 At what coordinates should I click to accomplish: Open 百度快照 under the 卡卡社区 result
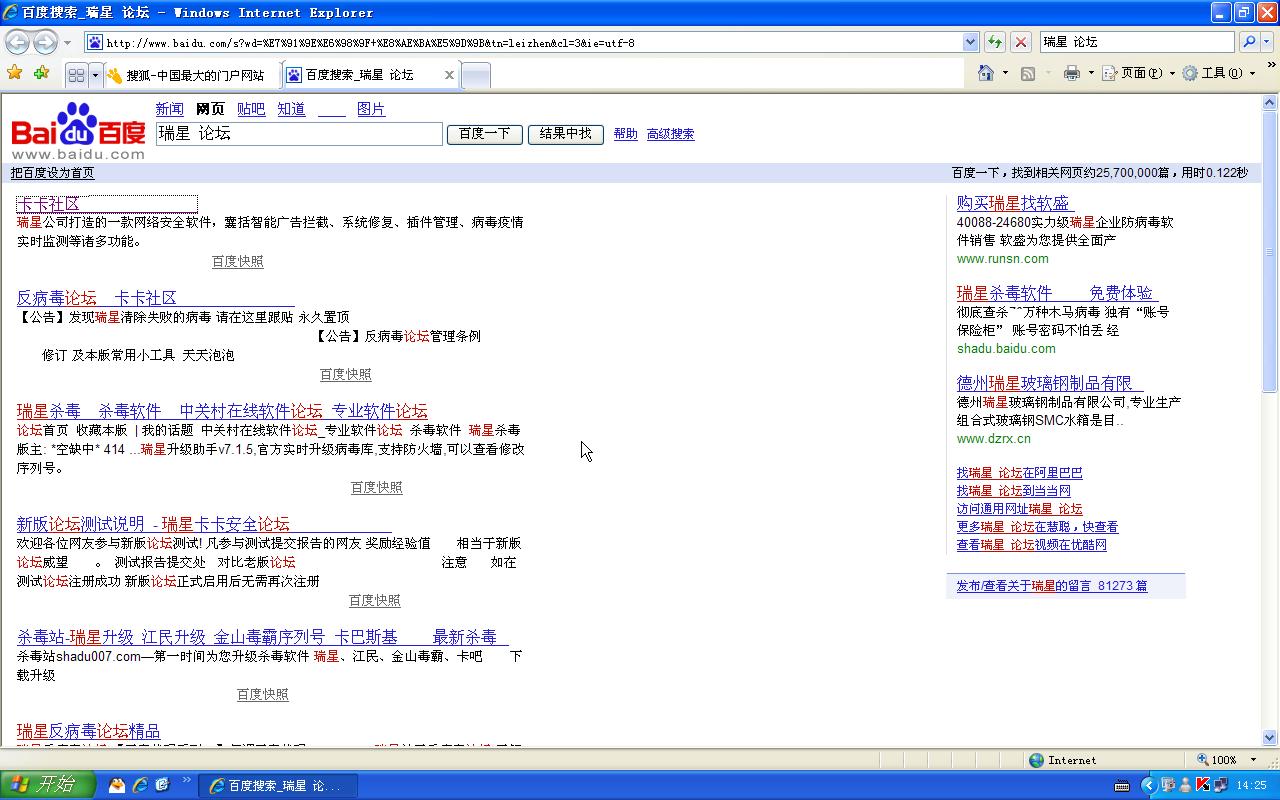238,261
